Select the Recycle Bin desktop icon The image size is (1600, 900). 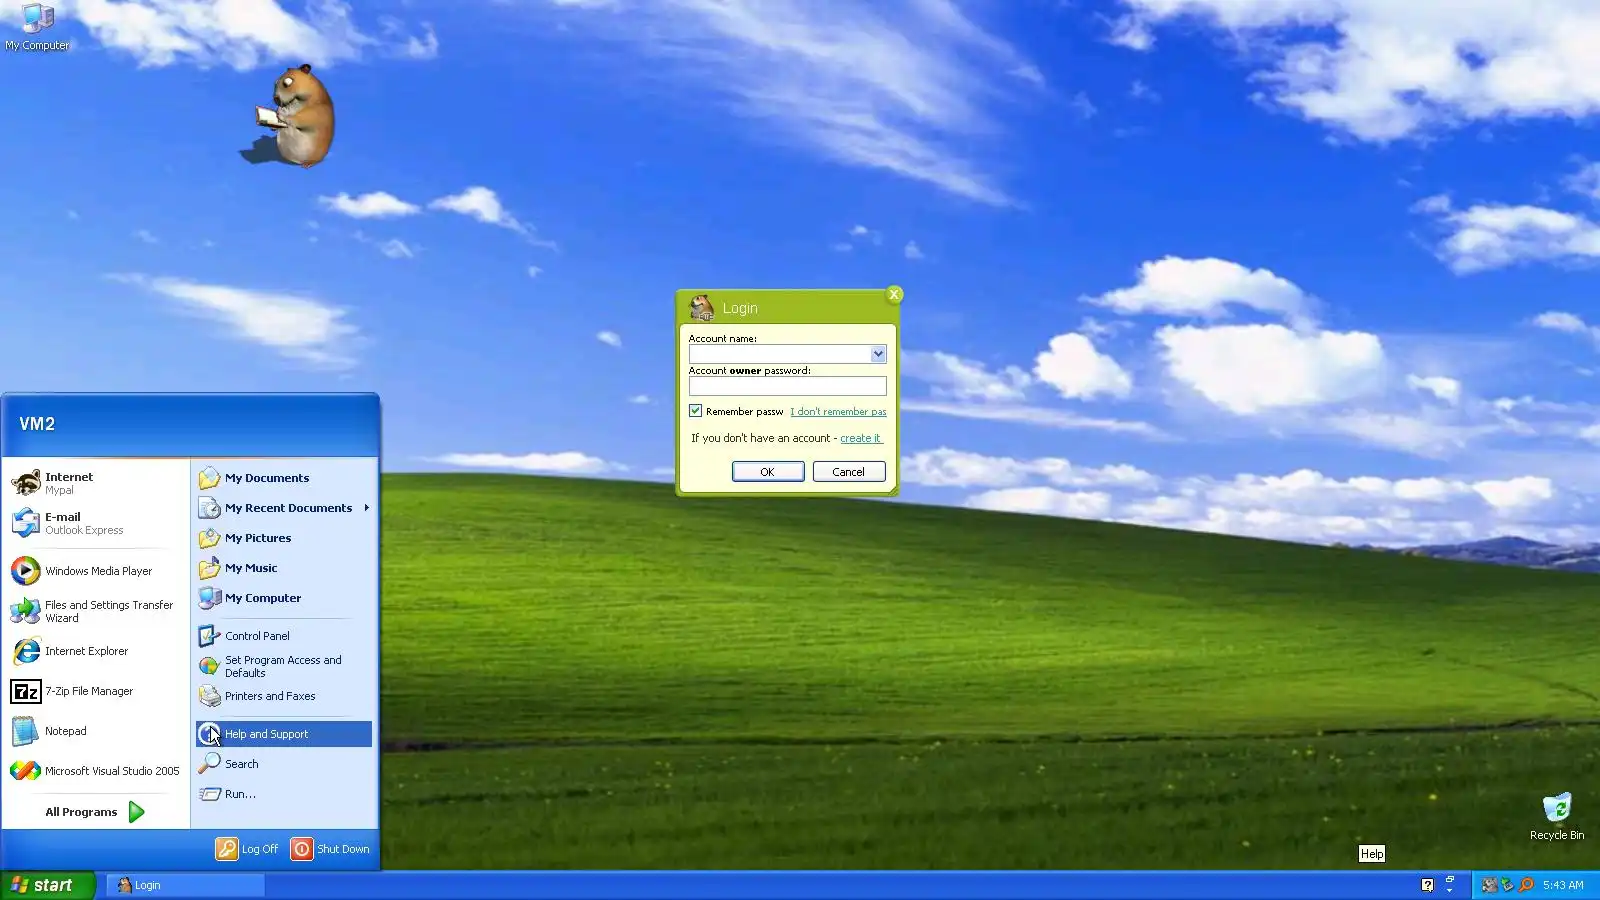click(1557, 816)
